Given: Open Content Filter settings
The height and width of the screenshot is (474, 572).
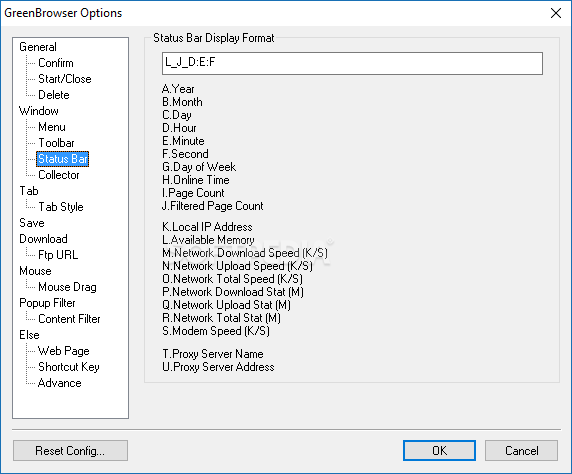Looking at the screenshot, I should [69, 319].
